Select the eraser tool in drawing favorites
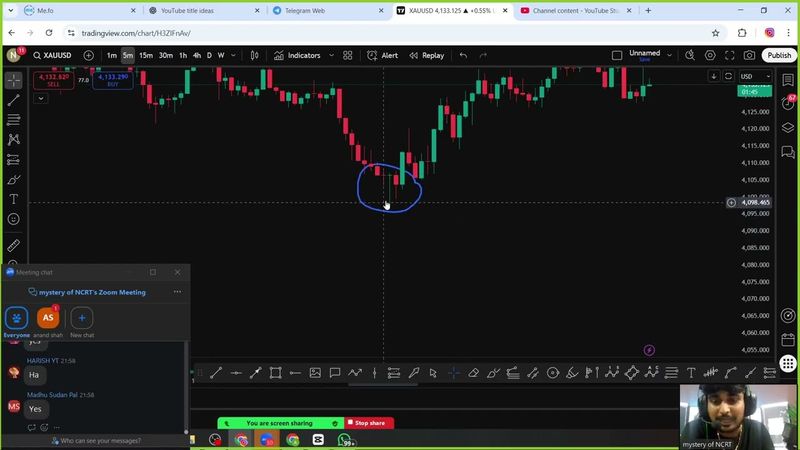800x450 pixels. pyautogui.click(x=473, y=373)
